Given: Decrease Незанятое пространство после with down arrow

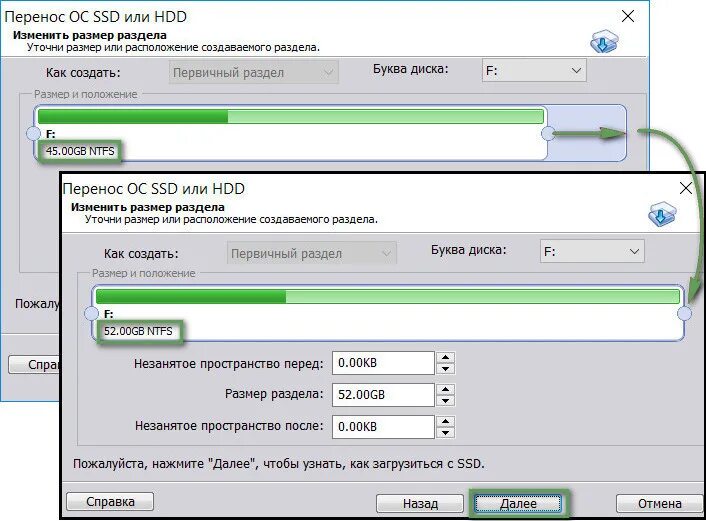Looking at the screenshot, I should point(445,432).
